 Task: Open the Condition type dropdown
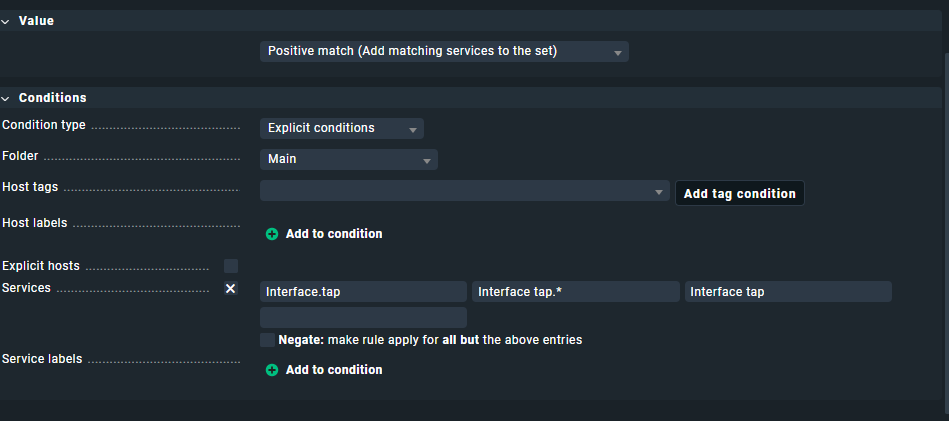pyautogui.click(x=341, y=128)
